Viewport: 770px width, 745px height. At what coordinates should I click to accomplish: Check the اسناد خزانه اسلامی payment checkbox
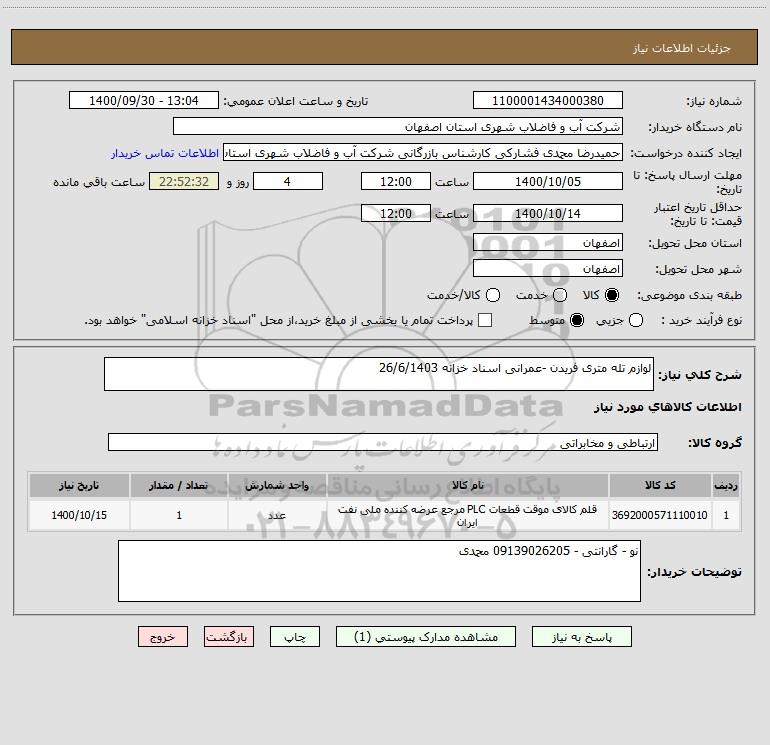485,320
